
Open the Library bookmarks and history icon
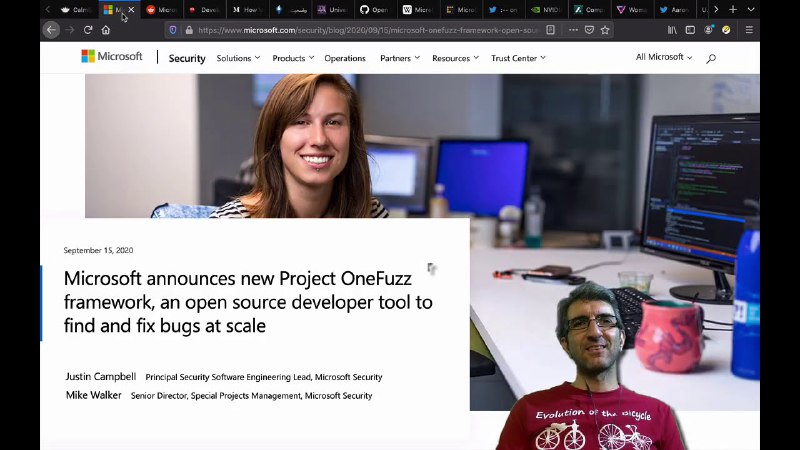pos(672,30)
